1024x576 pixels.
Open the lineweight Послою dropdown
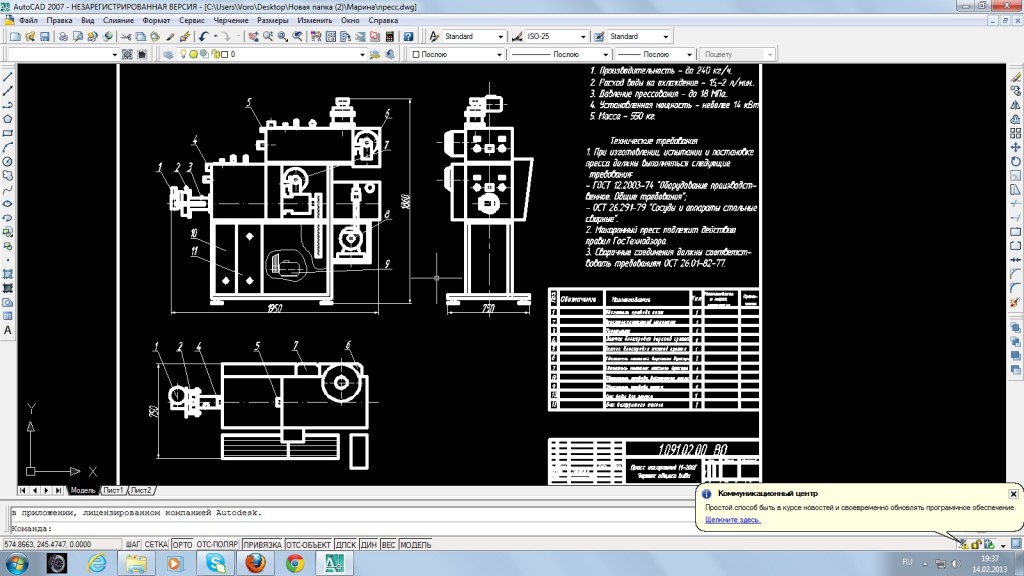[689, 54]
